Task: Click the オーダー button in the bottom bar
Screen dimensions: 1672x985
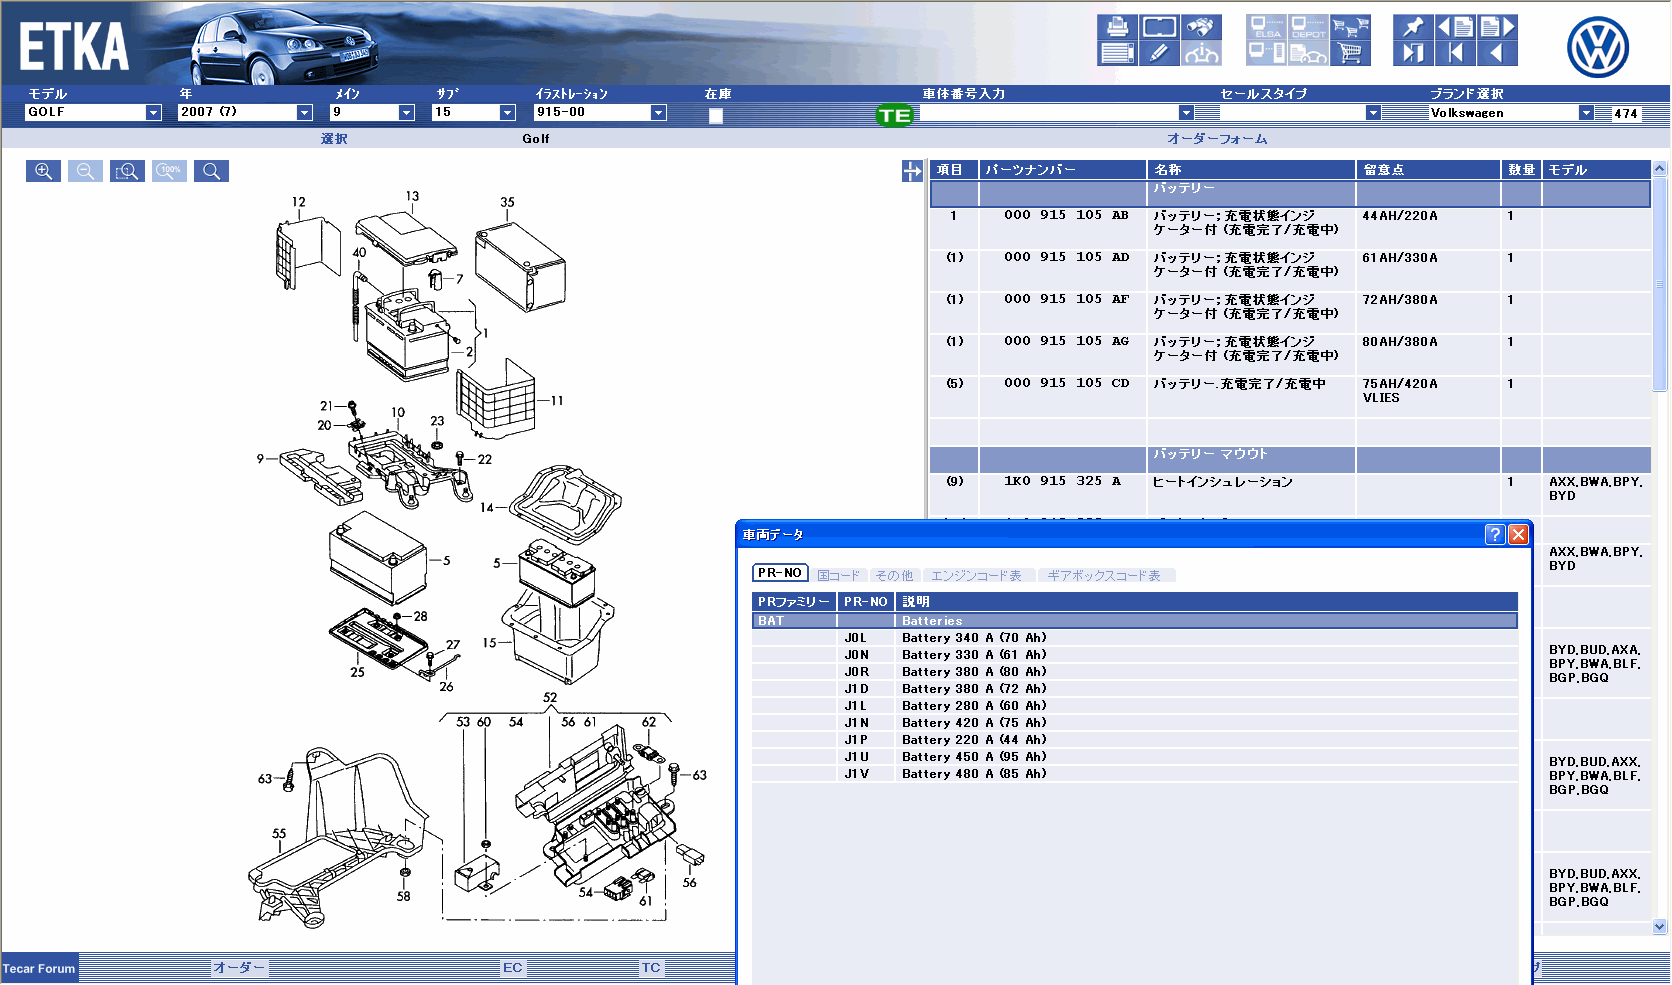Action: 239,967
